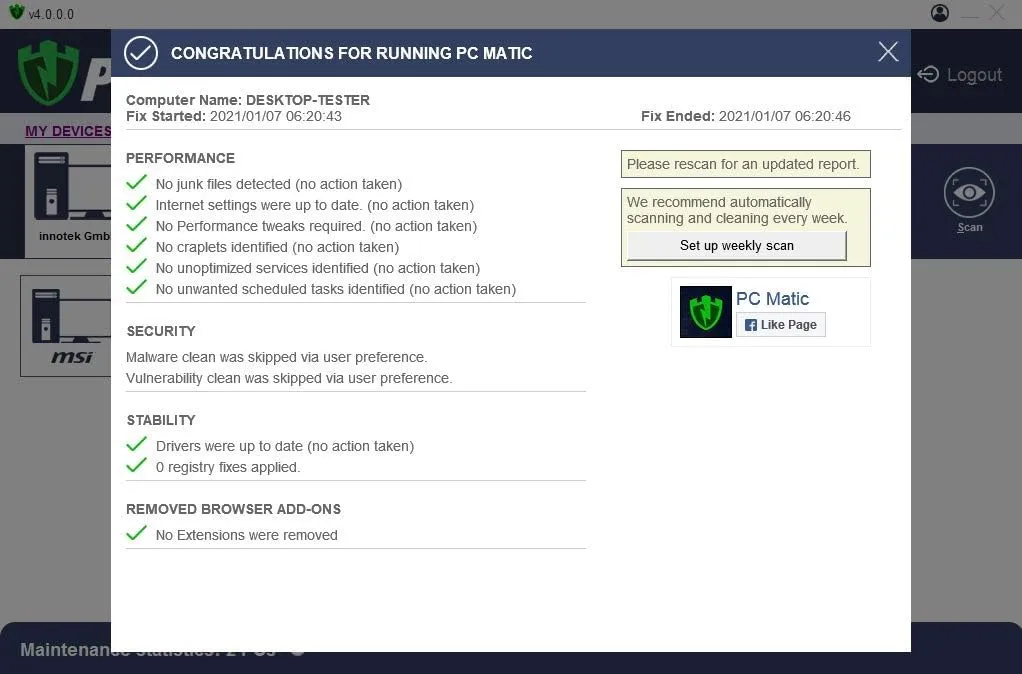This screenshot has height=674, width=1022.
Task: Click 'Vulnerability clean was skipped via user preference.'
Action: [289, 378]
